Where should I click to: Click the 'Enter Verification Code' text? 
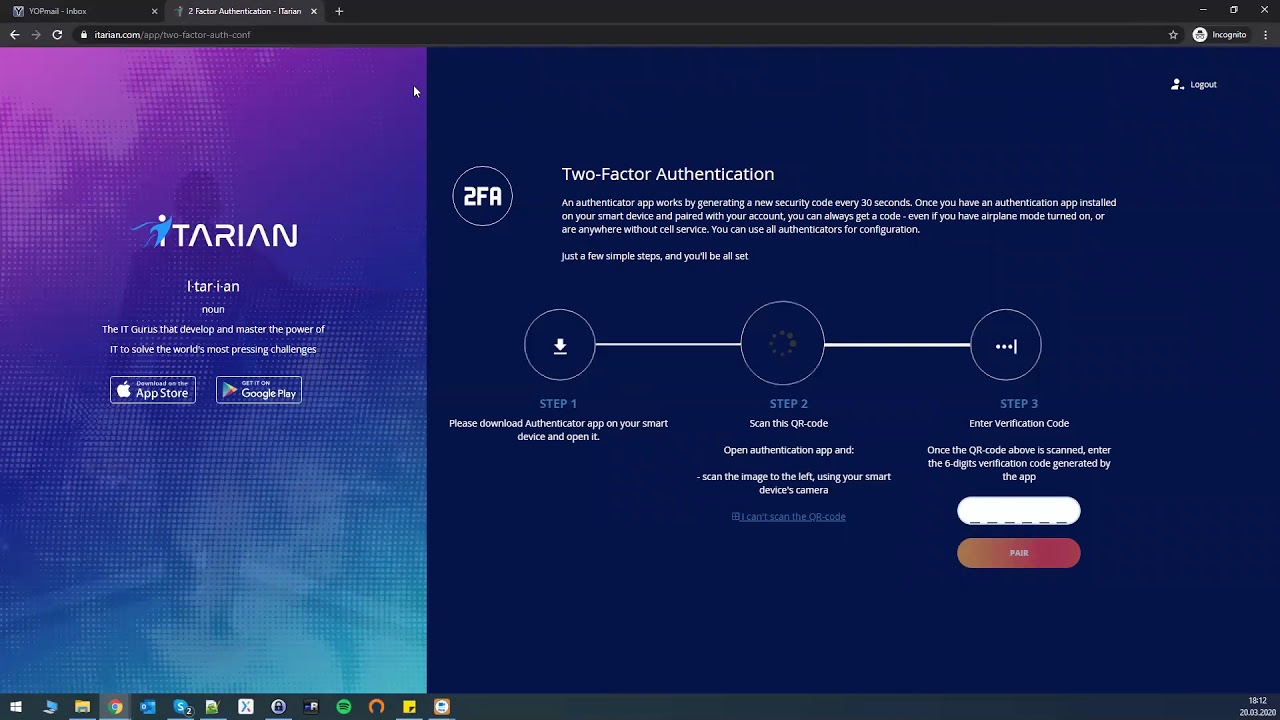coord(1019,423)
